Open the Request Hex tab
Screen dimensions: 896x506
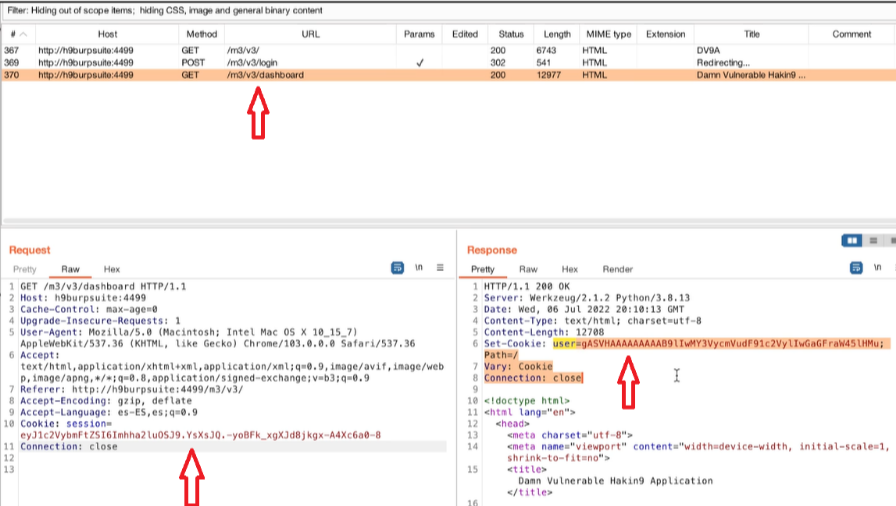[x=111, y=269]
